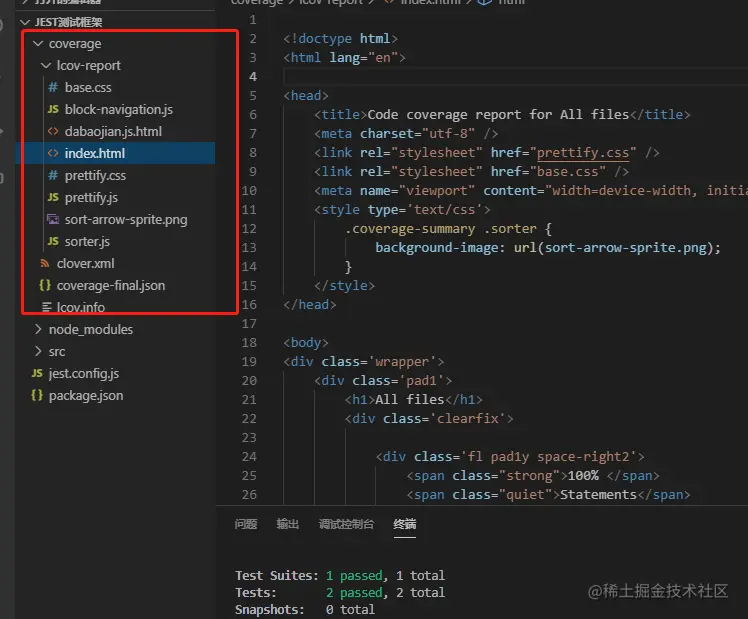The height and width of the screenshot is (619, 748).
Task: Expand the src folder chevron
Action: pyautogui.click(x=38, y=351)
